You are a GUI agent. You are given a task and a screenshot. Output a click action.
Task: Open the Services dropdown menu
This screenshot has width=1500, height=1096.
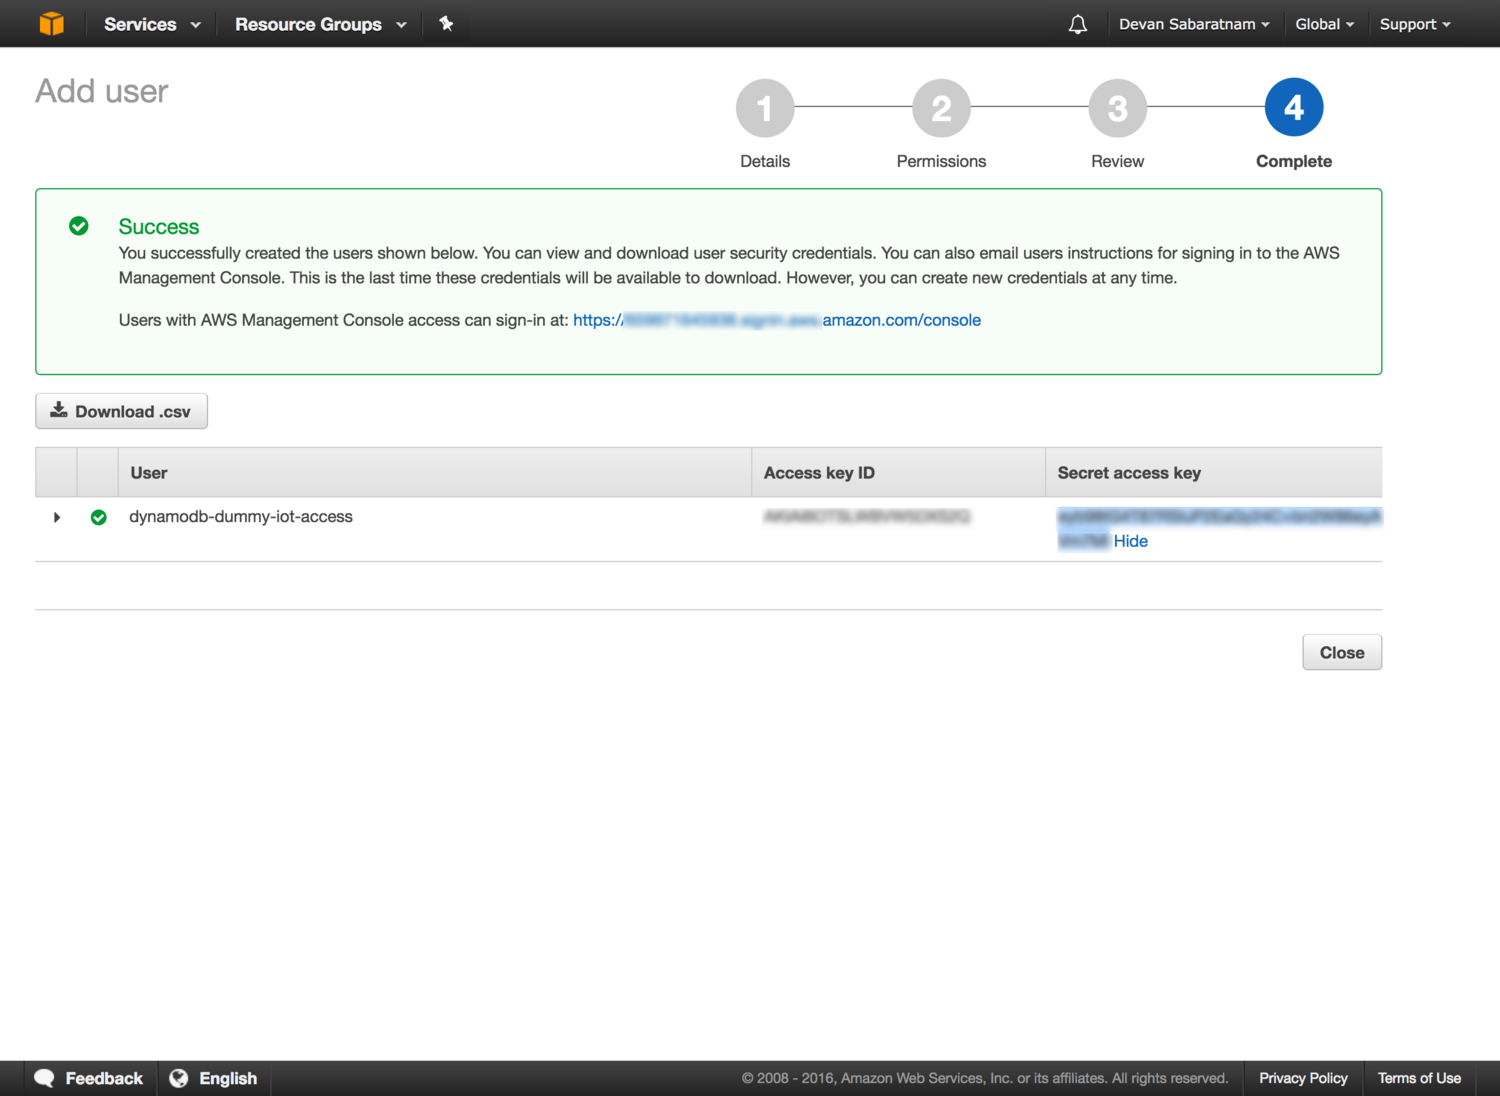click(x=152, y=24)
